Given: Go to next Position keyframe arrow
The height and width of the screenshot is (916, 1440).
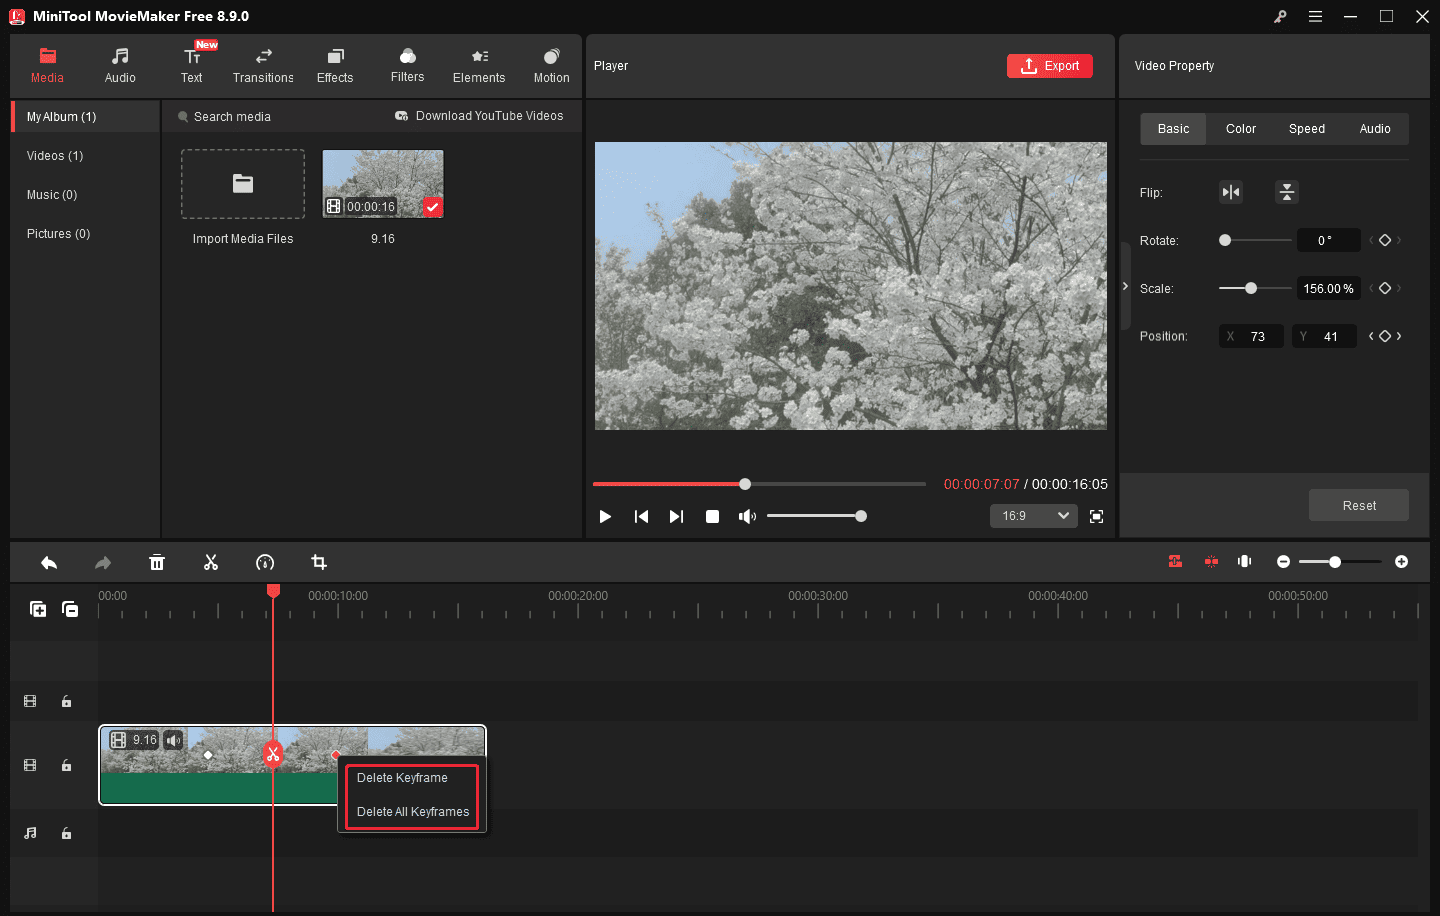Looking at the screenshot, I should point(1399,336).
